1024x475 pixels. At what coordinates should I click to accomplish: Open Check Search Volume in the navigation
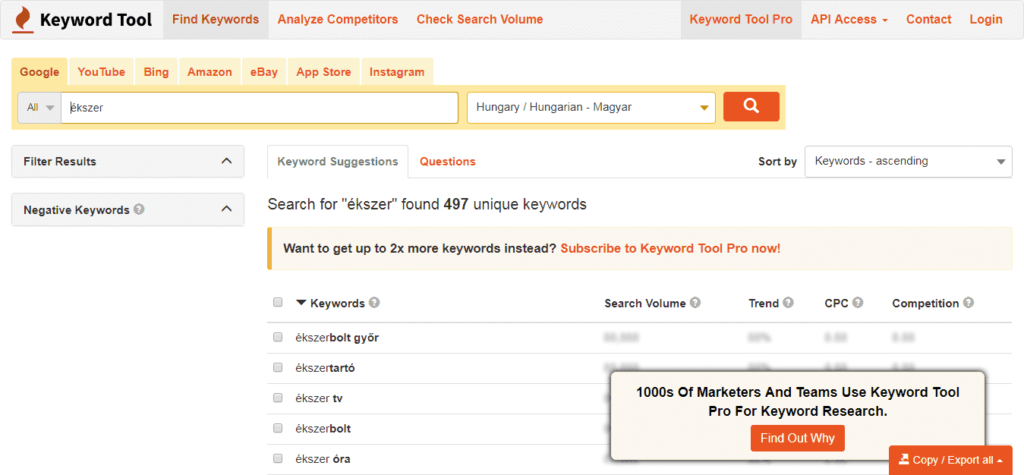pyautogui.click(x=480, y=20)
